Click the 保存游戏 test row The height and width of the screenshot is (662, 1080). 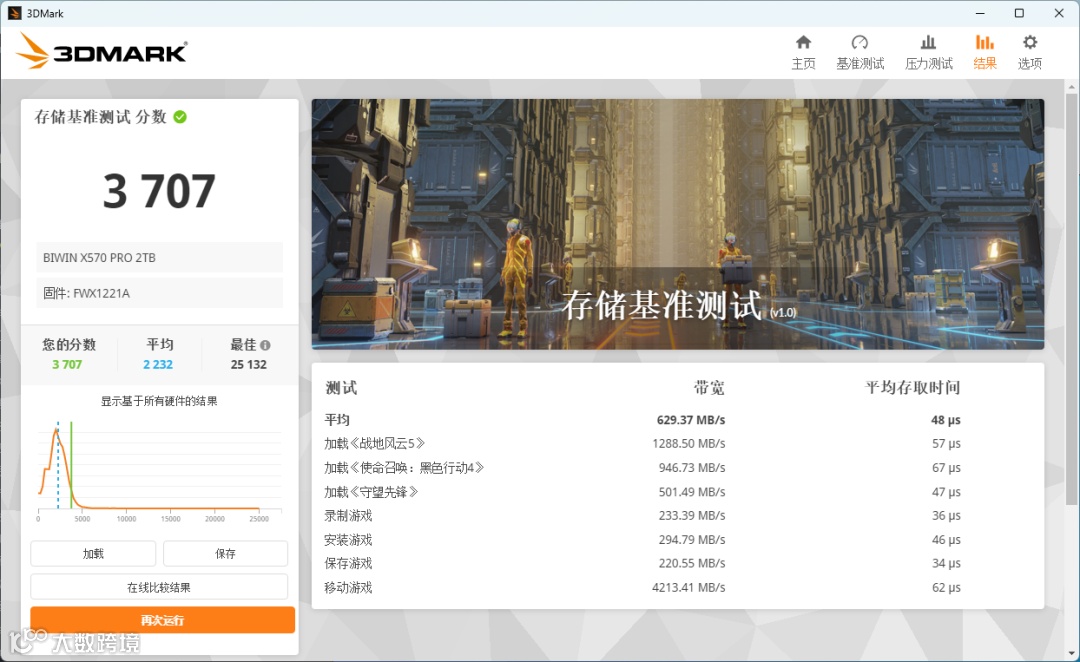point(642,563)
